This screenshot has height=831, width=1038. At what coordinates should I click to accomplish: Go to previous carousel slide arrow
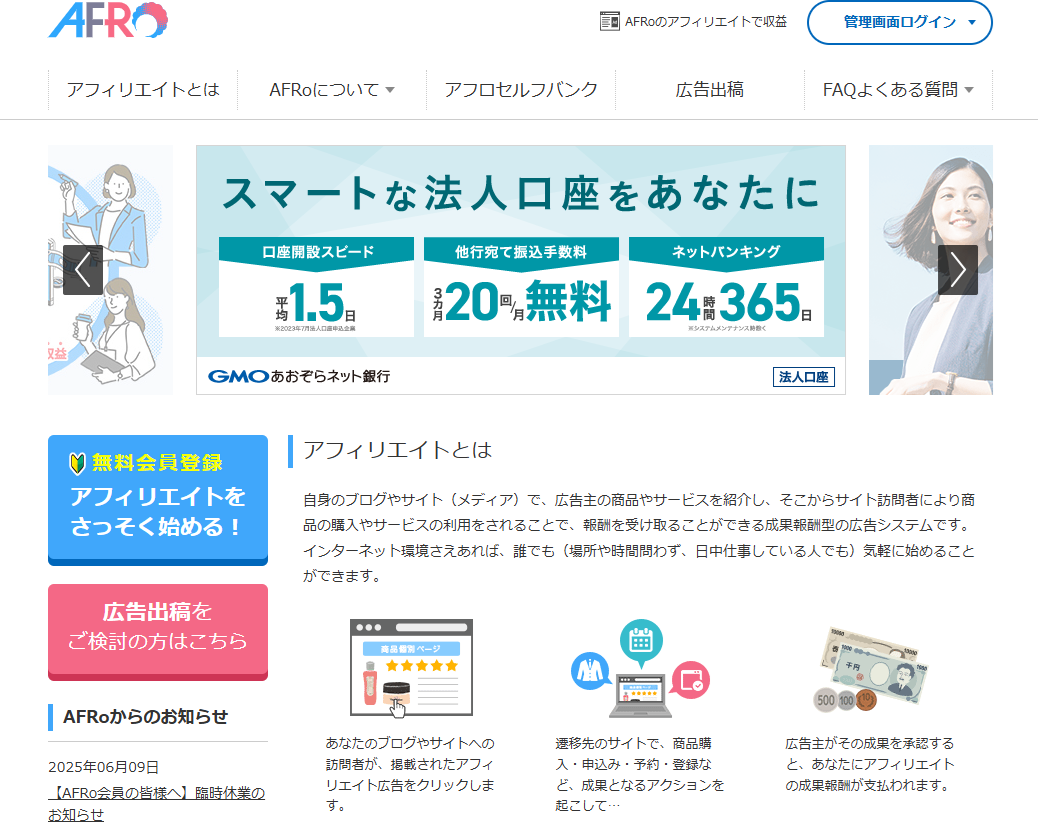[x=82, y=270]
